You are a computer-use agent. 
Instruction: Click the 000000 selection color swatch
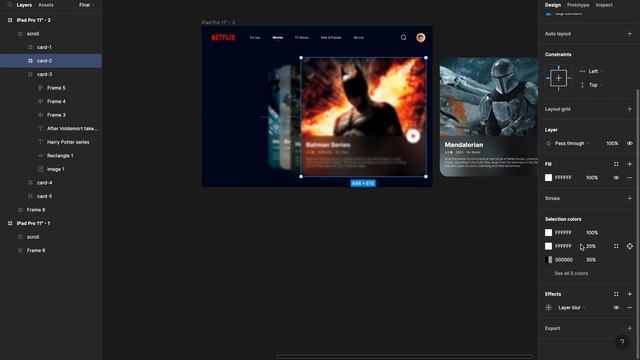tap(549, 260)
